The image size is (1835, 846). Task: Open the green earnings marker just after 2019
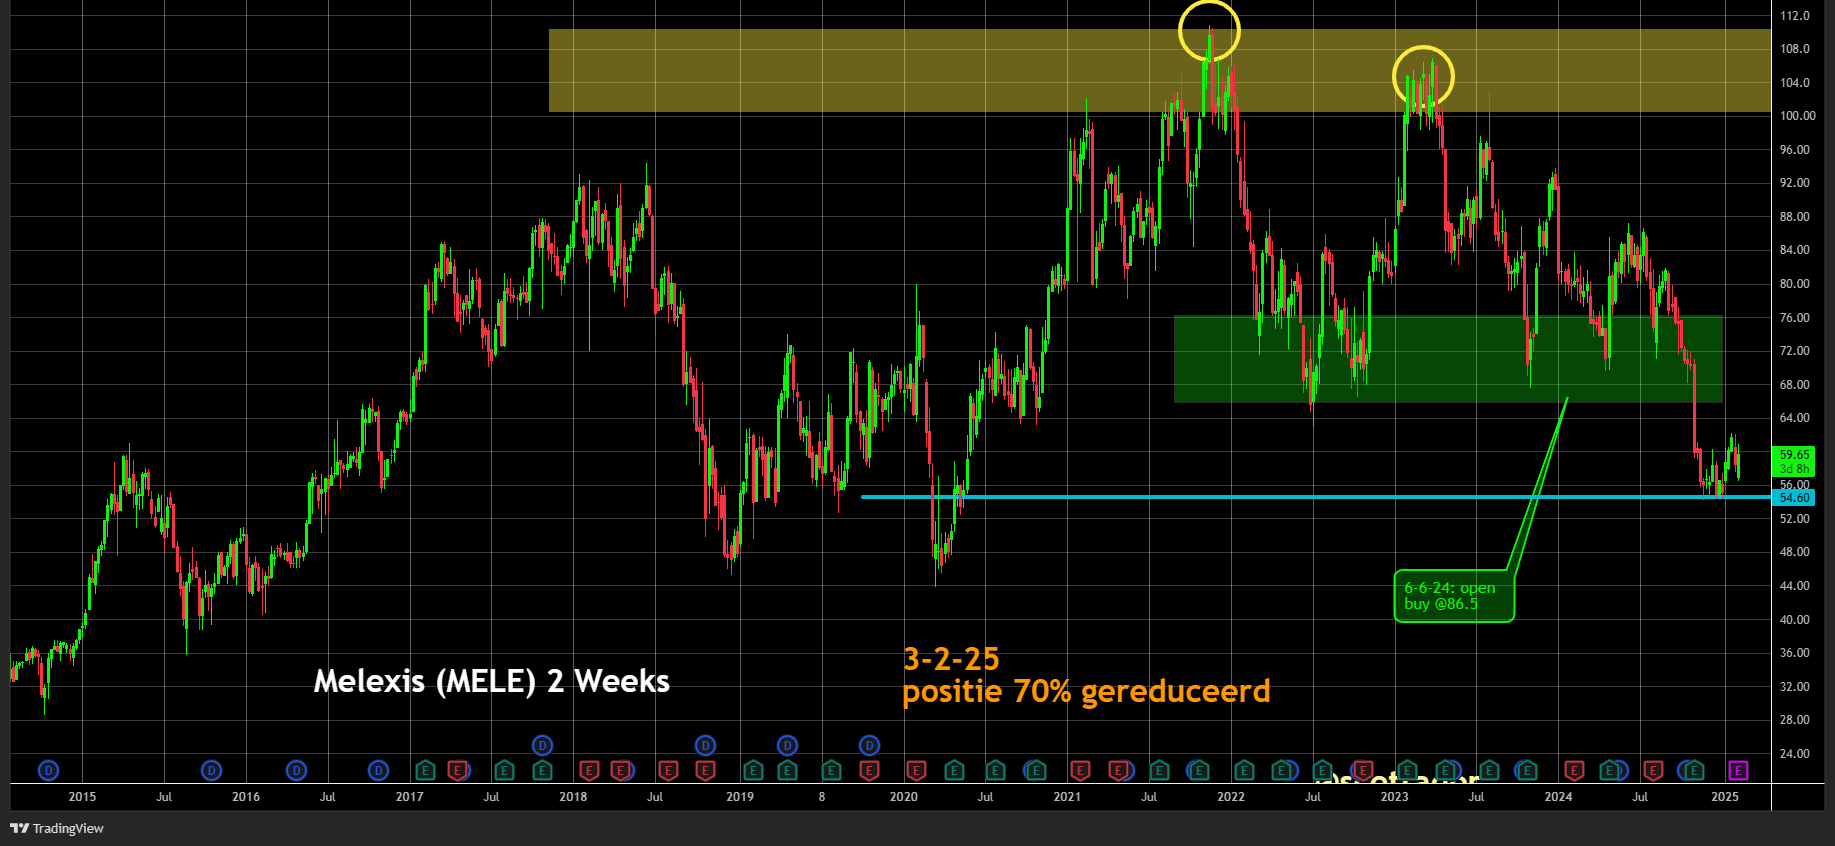(753, 770)
